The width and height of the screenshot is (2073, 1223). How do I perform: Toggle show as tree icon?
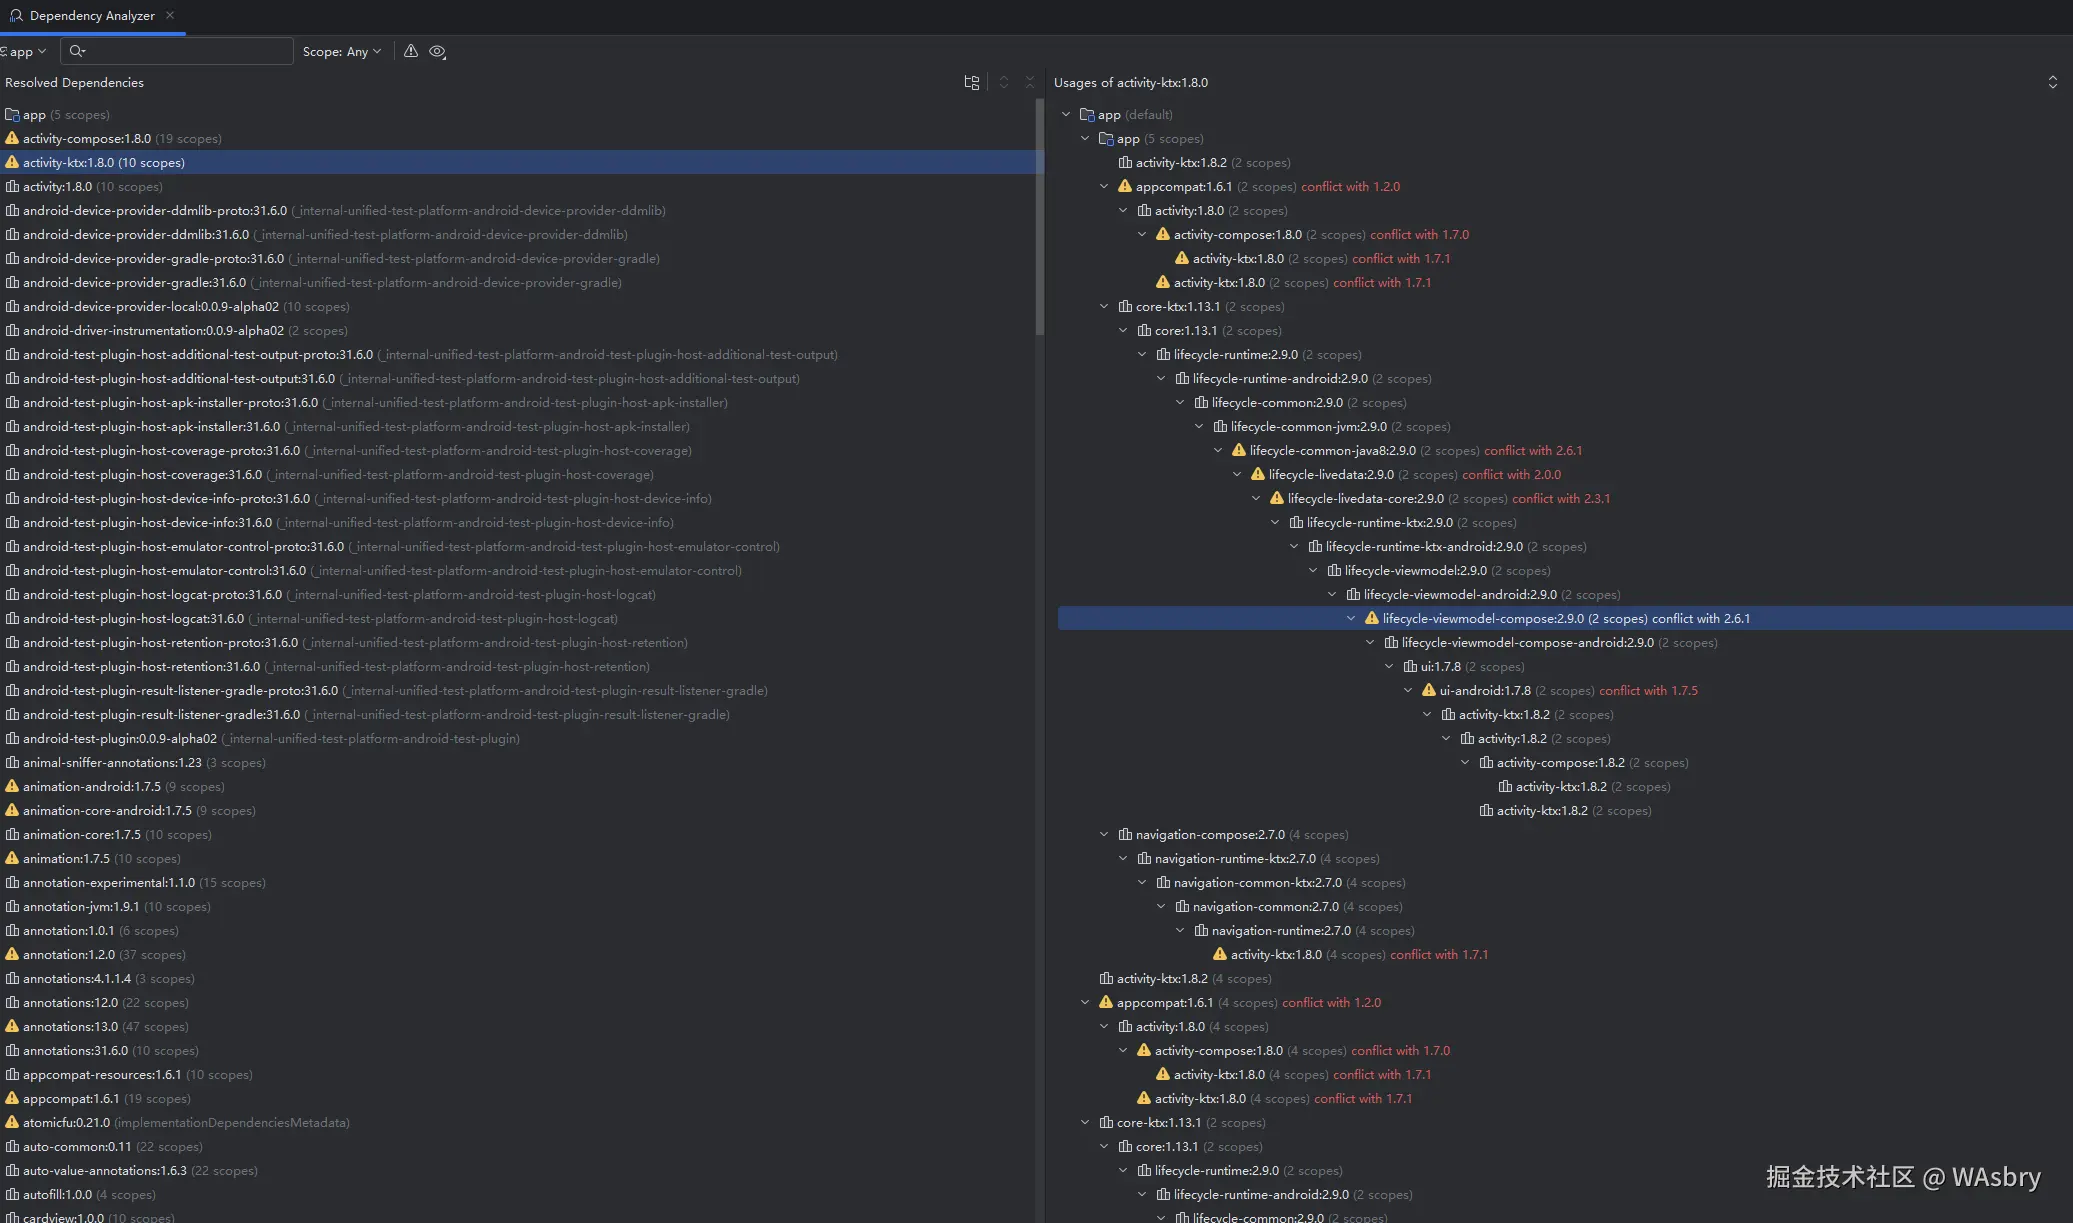pos(971,82)
